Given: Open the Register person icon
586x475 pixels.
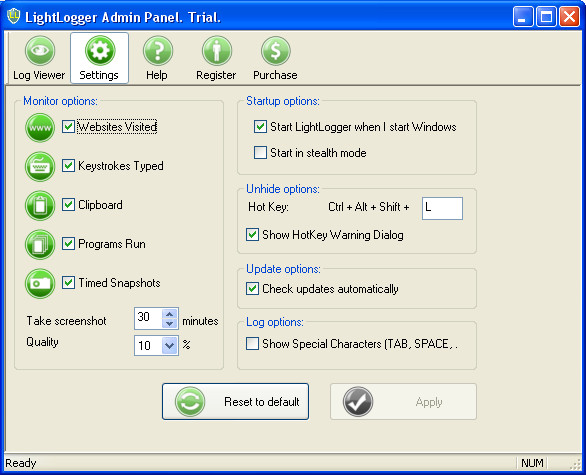Looking at the screenshot, I should point(217,50).
